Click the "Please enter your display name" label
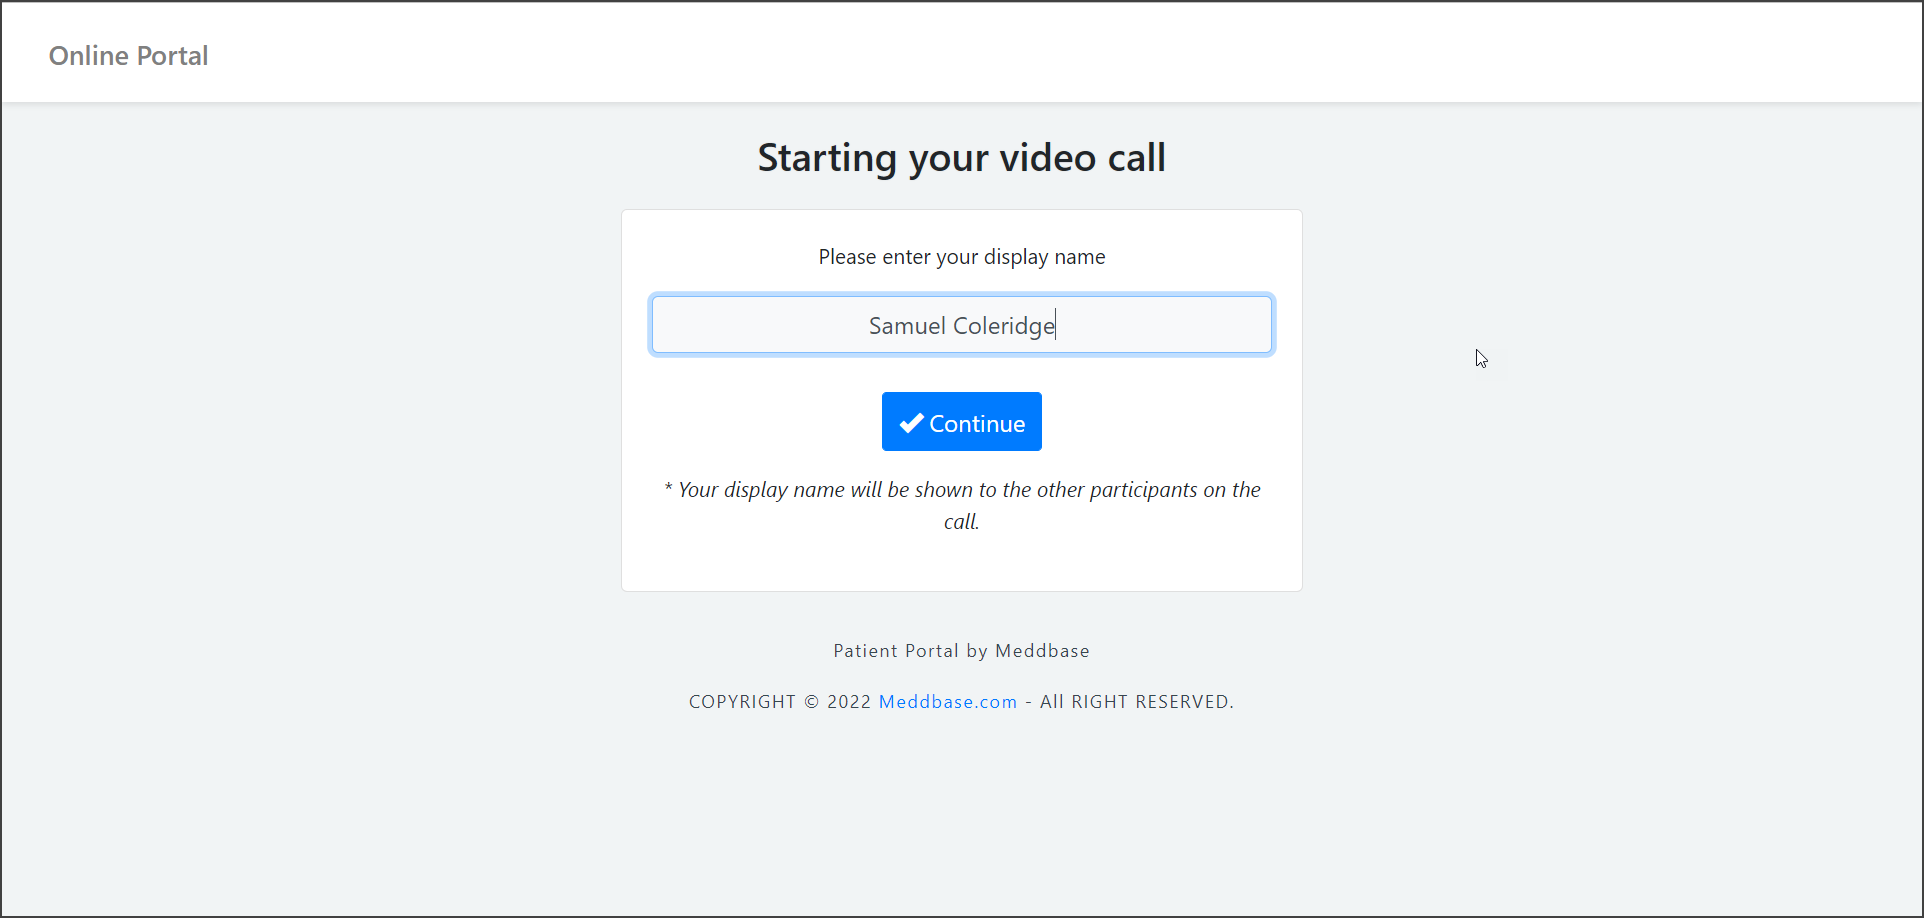This screenshot has width=1924, height=918. click(961, 257)
